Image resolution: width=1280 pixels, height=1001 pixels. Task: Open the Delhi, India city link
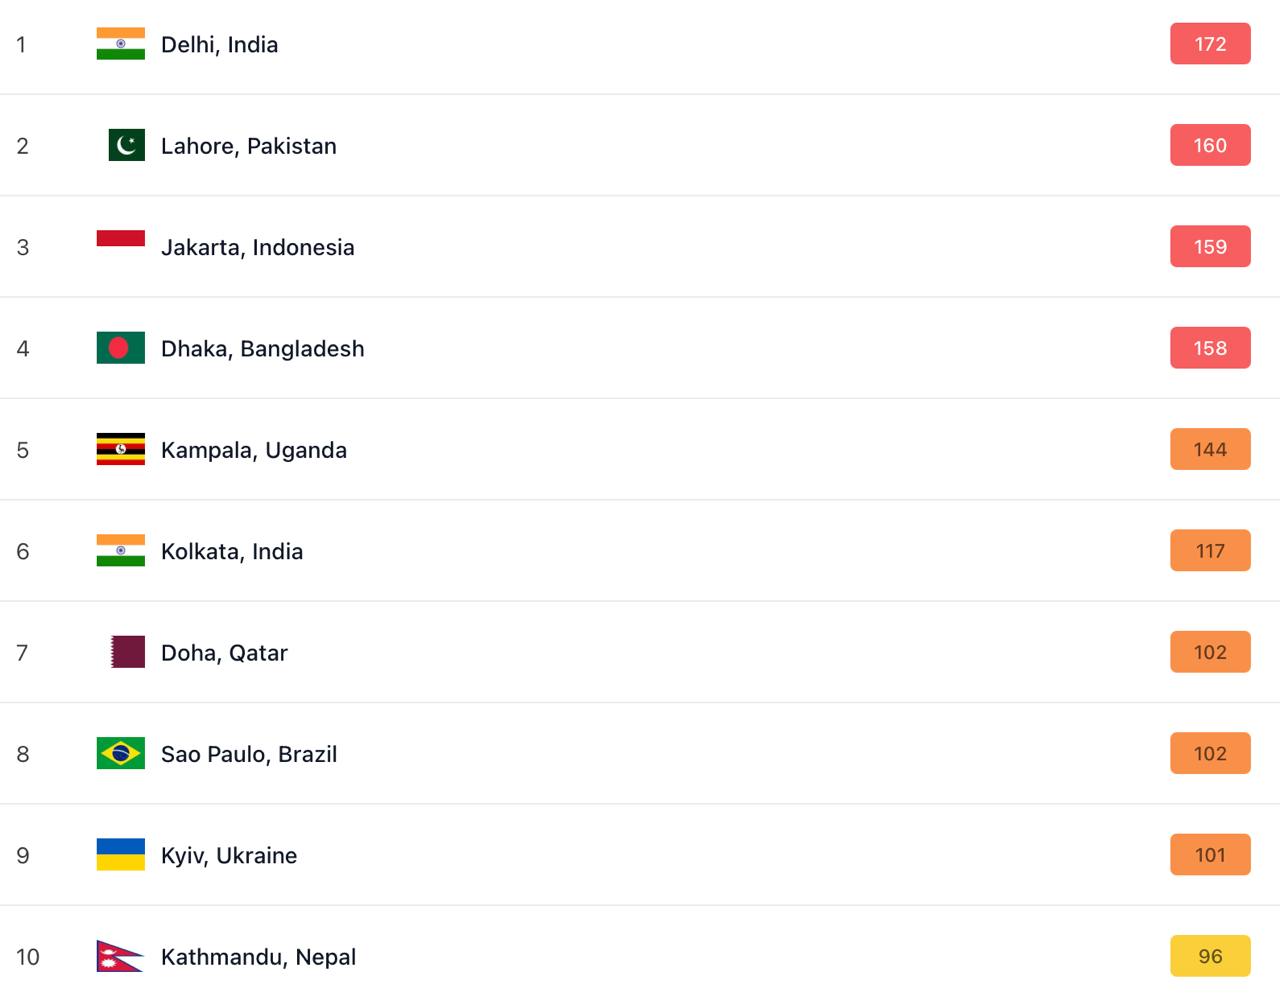219,45
